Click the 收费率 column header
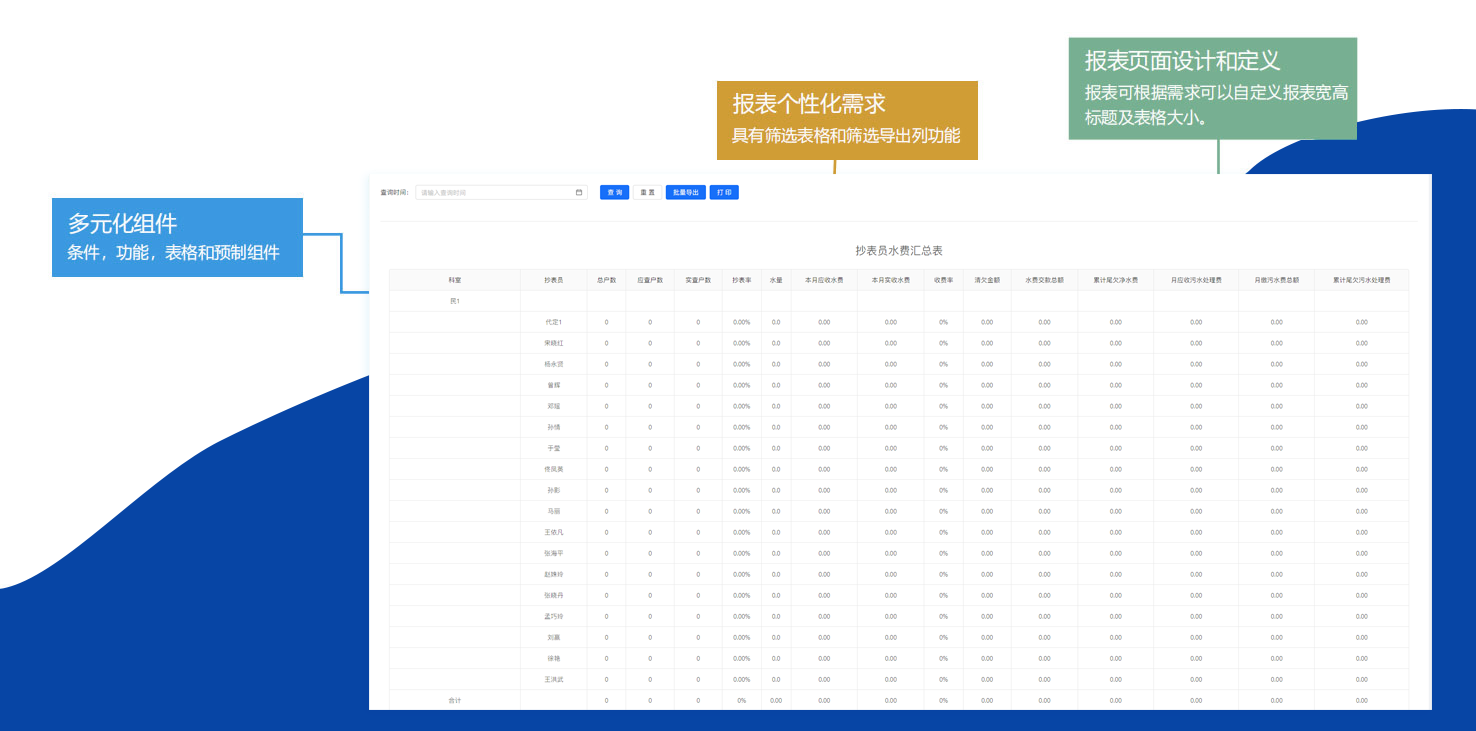Image resolution: width=1476 pixels, height=731 pixels. click(943, 280)
